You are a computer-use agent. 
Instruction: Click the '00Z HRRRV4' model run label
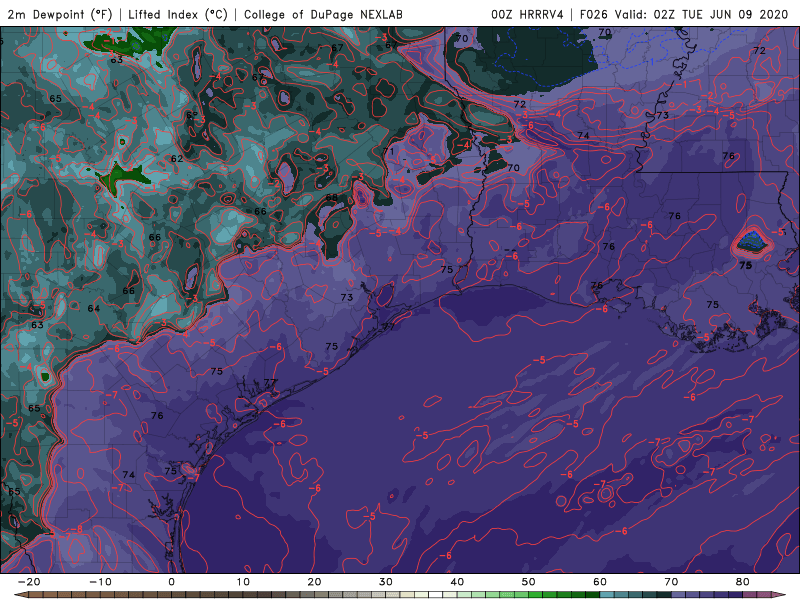click(527, 14)
